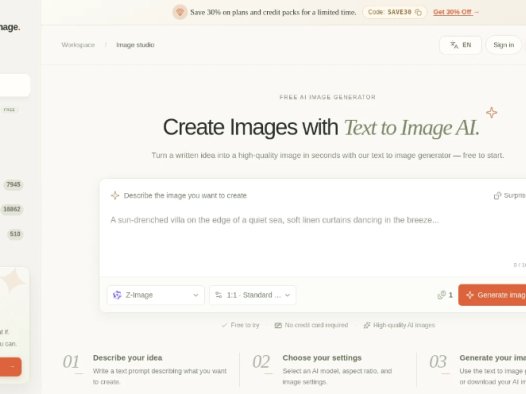Click the orange sparkle star near headline
The height and width of the screenshot is (394, 526).
click(x=491, y=113)
